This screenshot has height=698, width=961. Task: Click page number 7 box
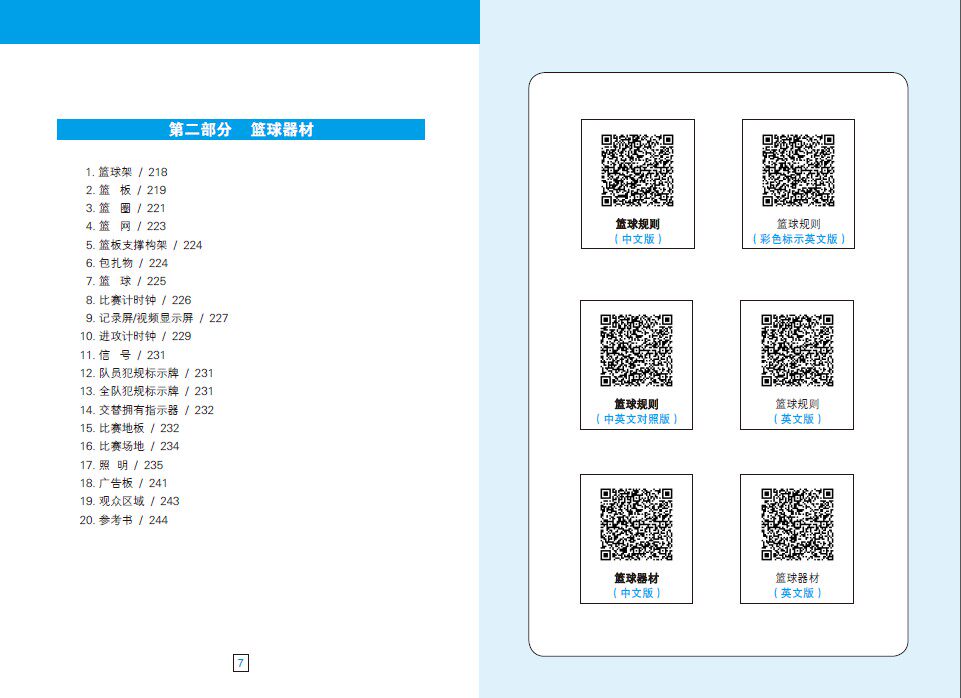(241, 662)
